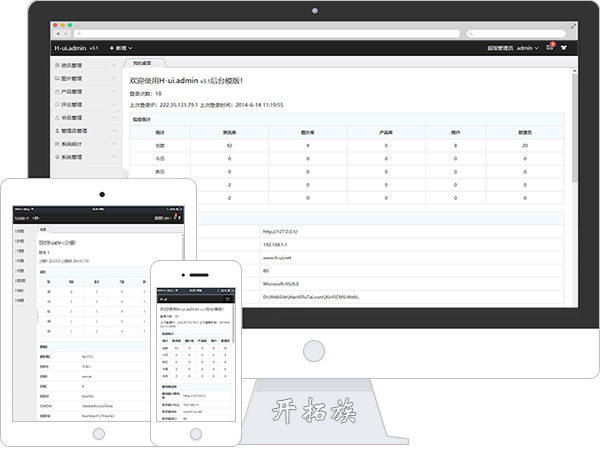
Task: Click the red close light of browser window
Action: (x=55, y=25)
